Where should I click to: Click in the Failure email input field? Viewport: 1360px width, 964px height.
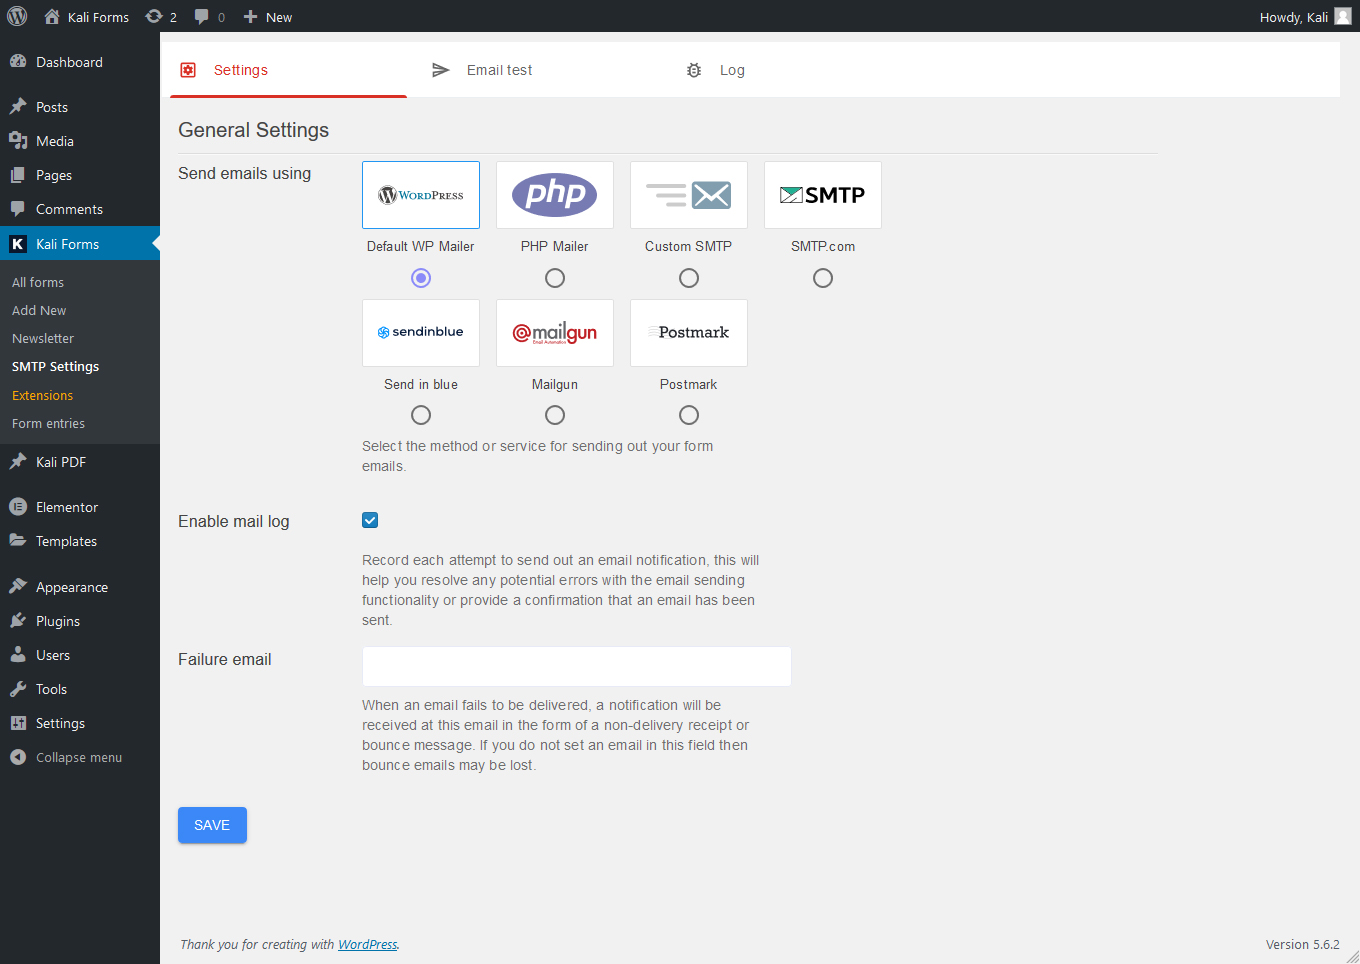click(577, 666)
